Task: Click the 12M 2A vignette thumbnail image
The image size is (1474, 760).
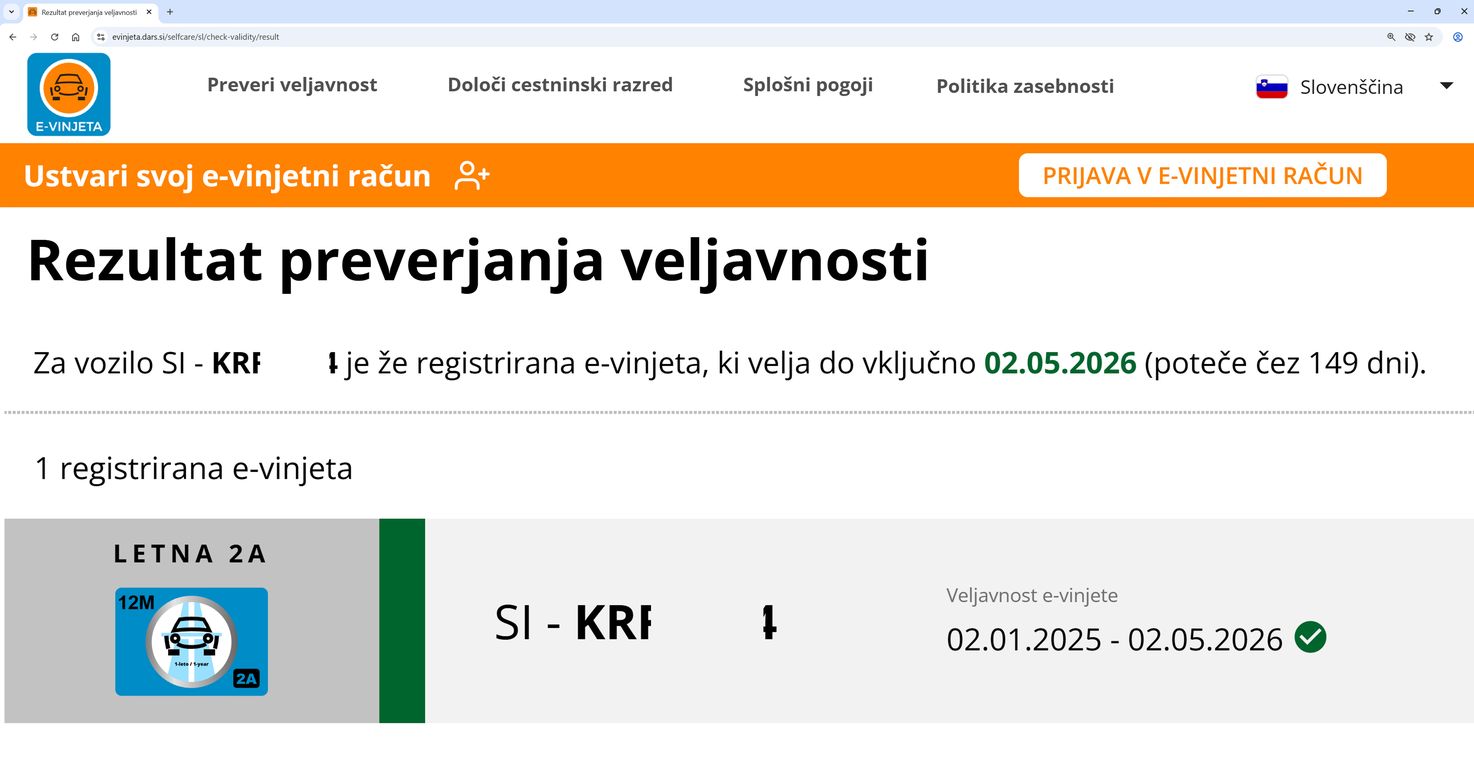Action: click(x=191, y=641)
